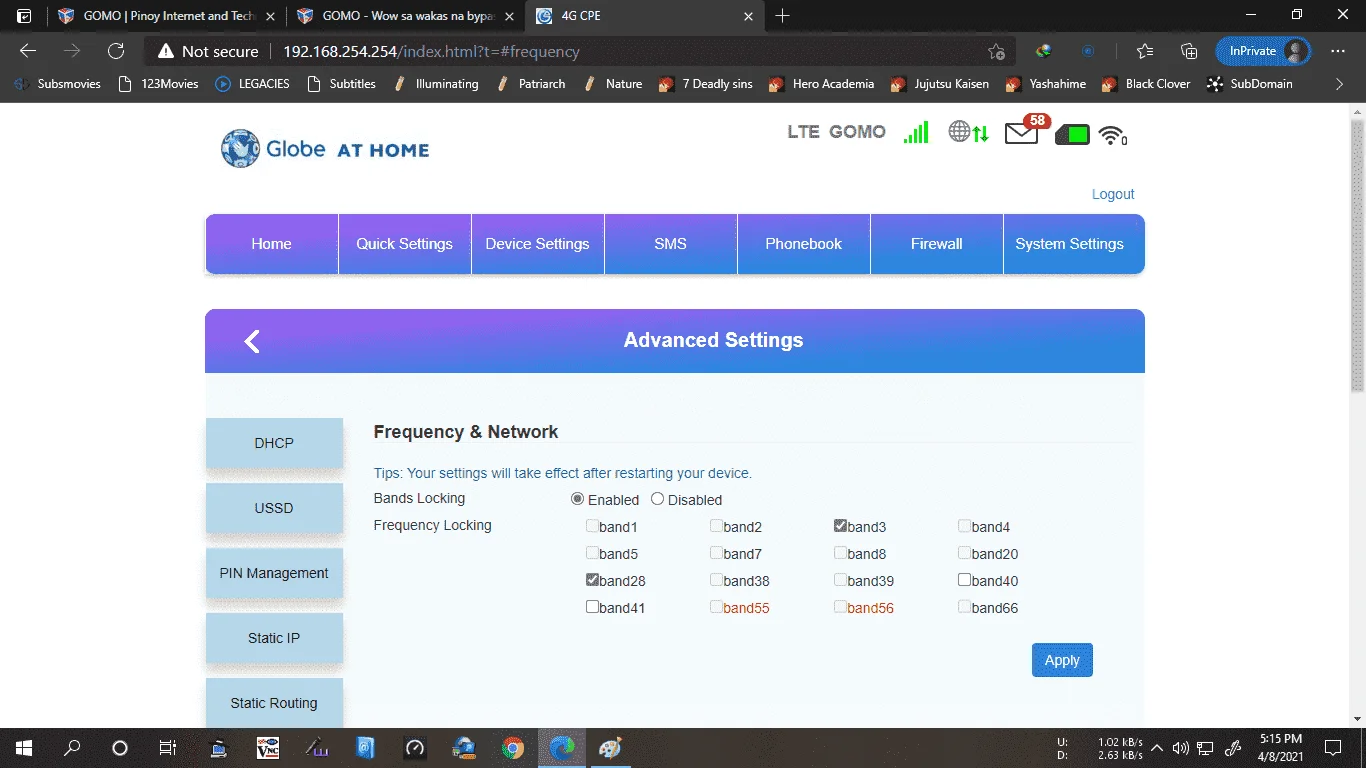Switch to the GOMO Pinoy Internet browser tab

166,16
